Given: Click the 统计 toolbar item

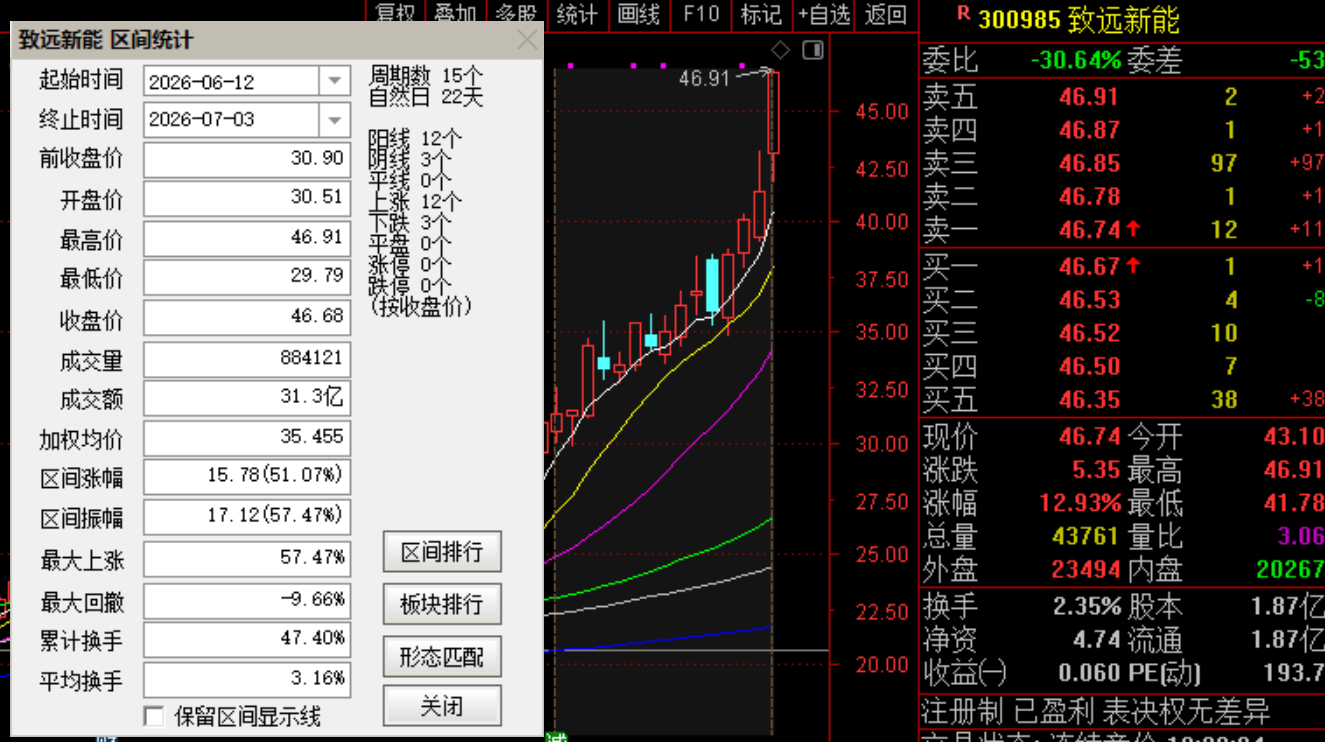Looking at the screenshot, I should pos(577,14).
